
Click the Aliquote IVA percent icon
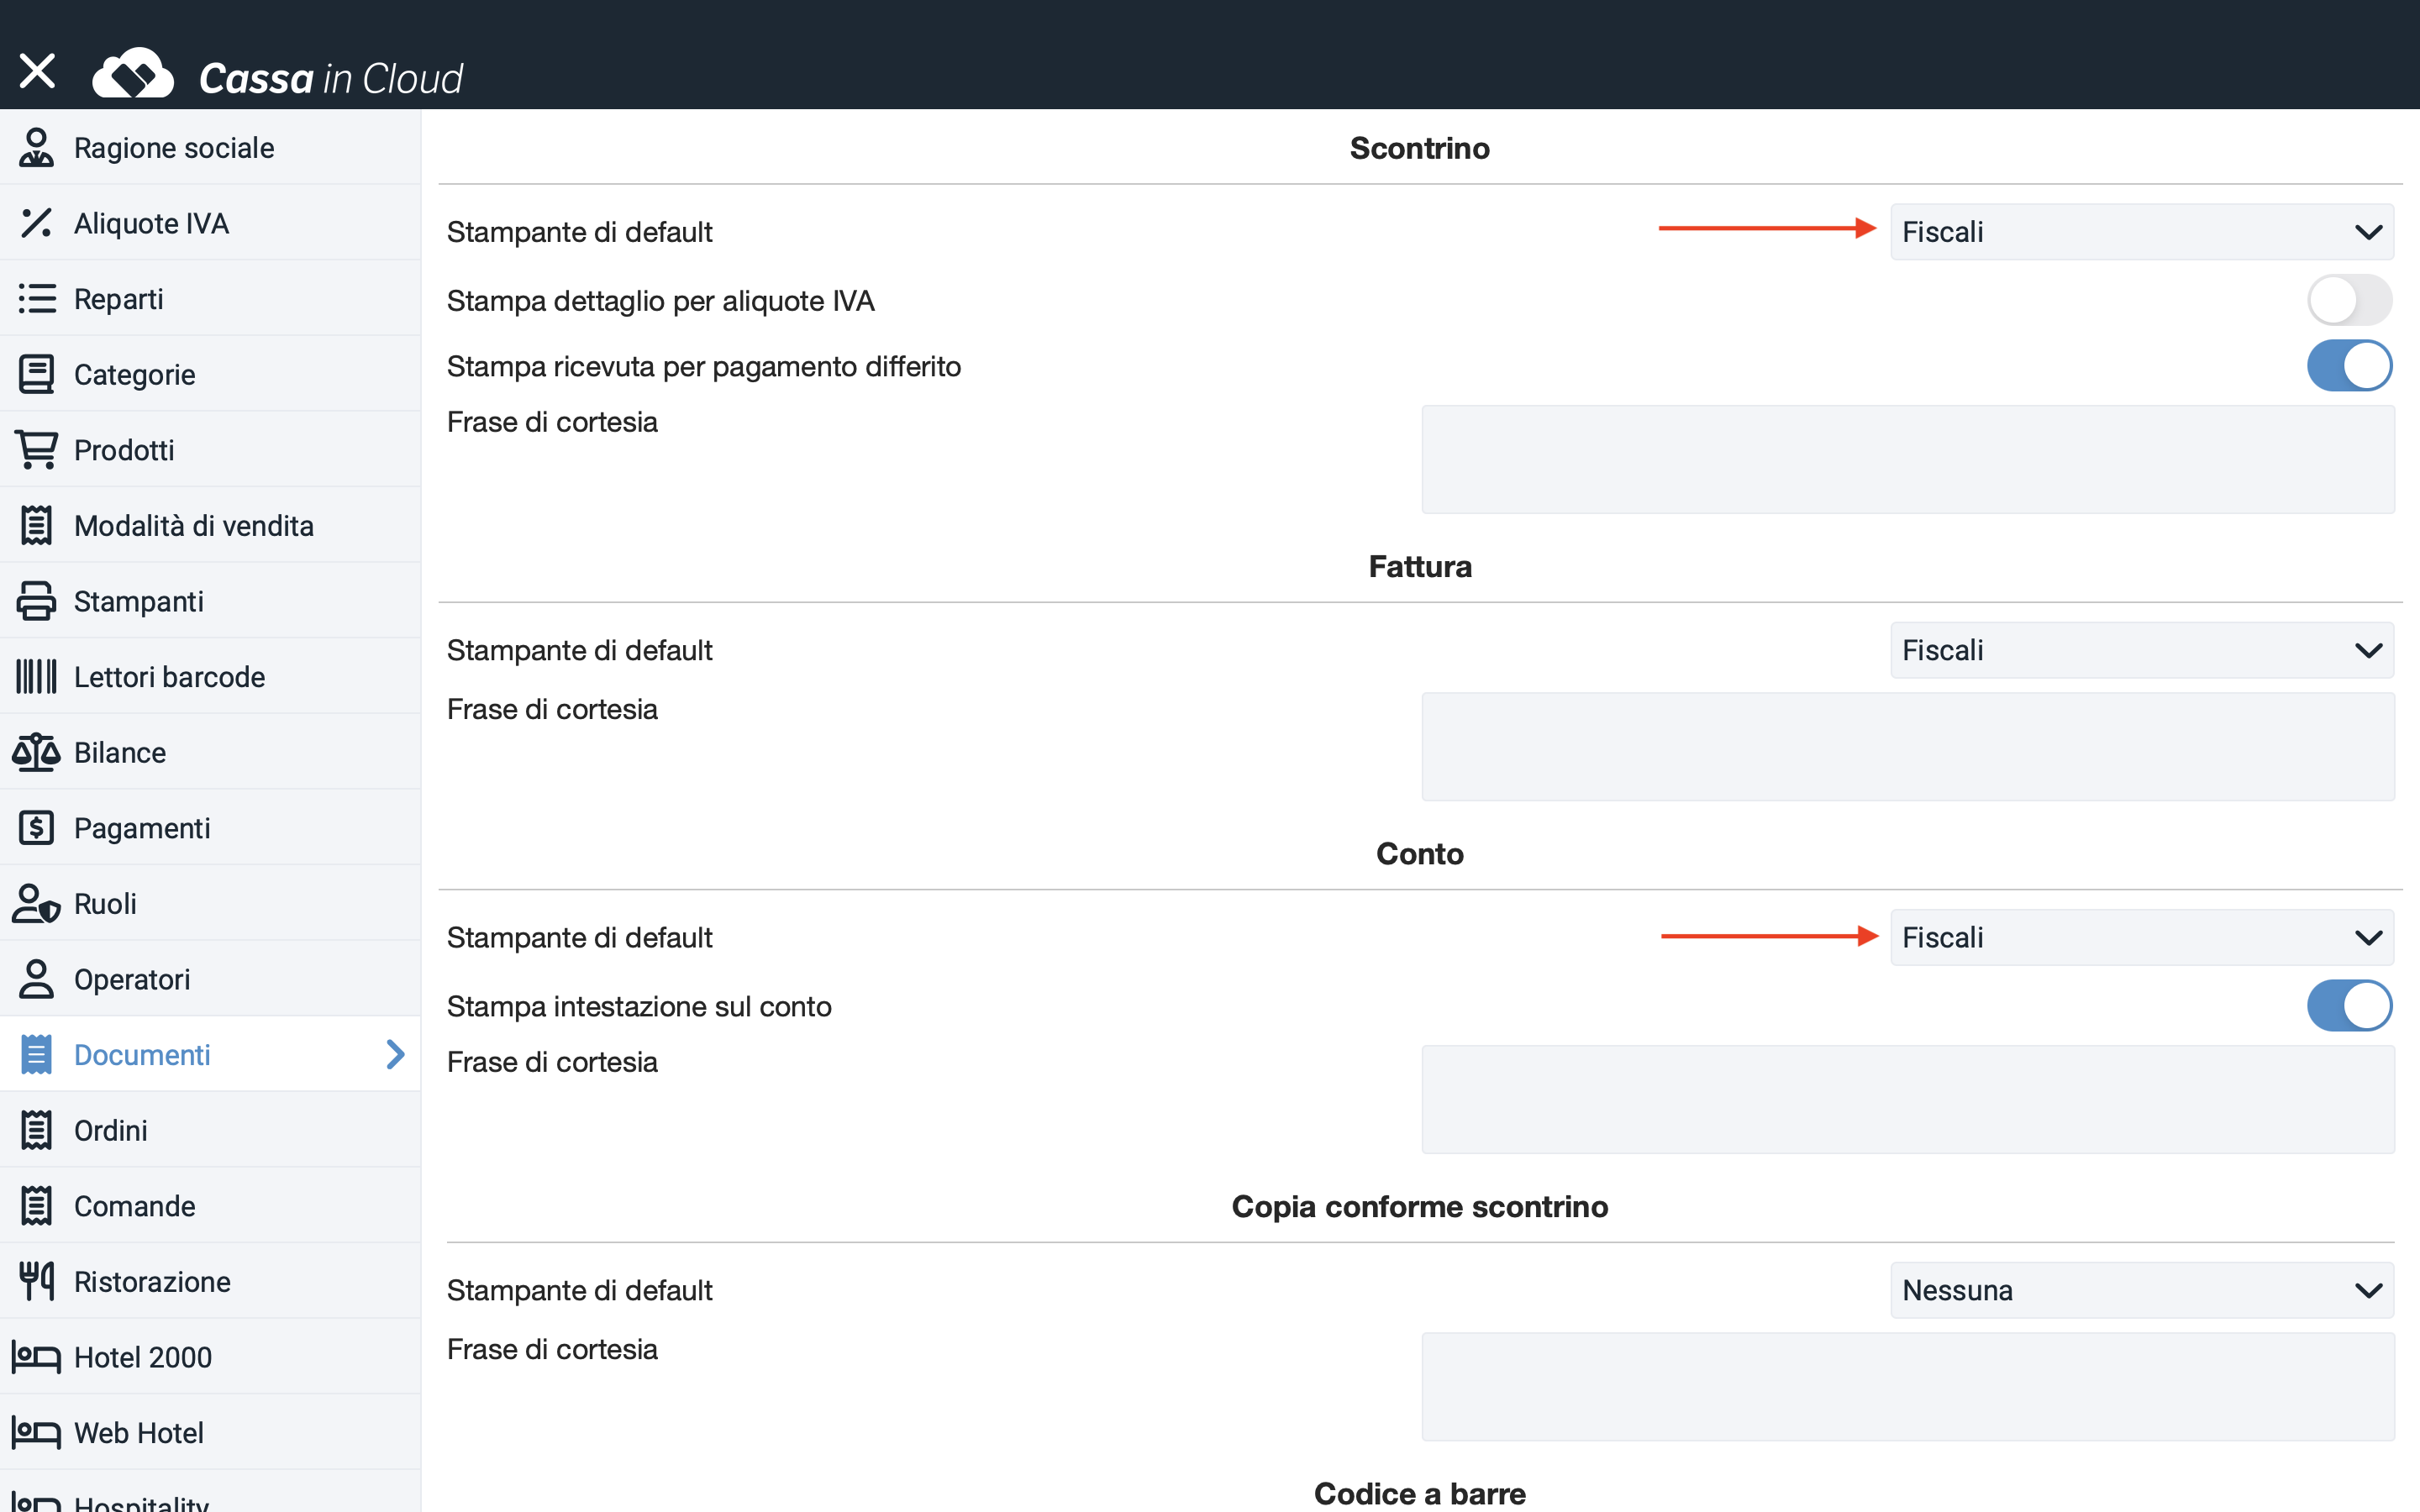point(36,223)
